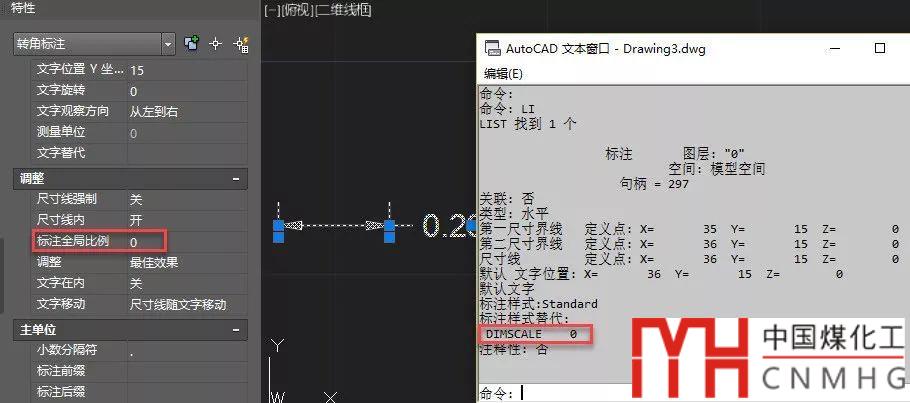Maximize the AutoCAD text window
This screenshot has height=403, width=910.
click(x=880, y=48)
